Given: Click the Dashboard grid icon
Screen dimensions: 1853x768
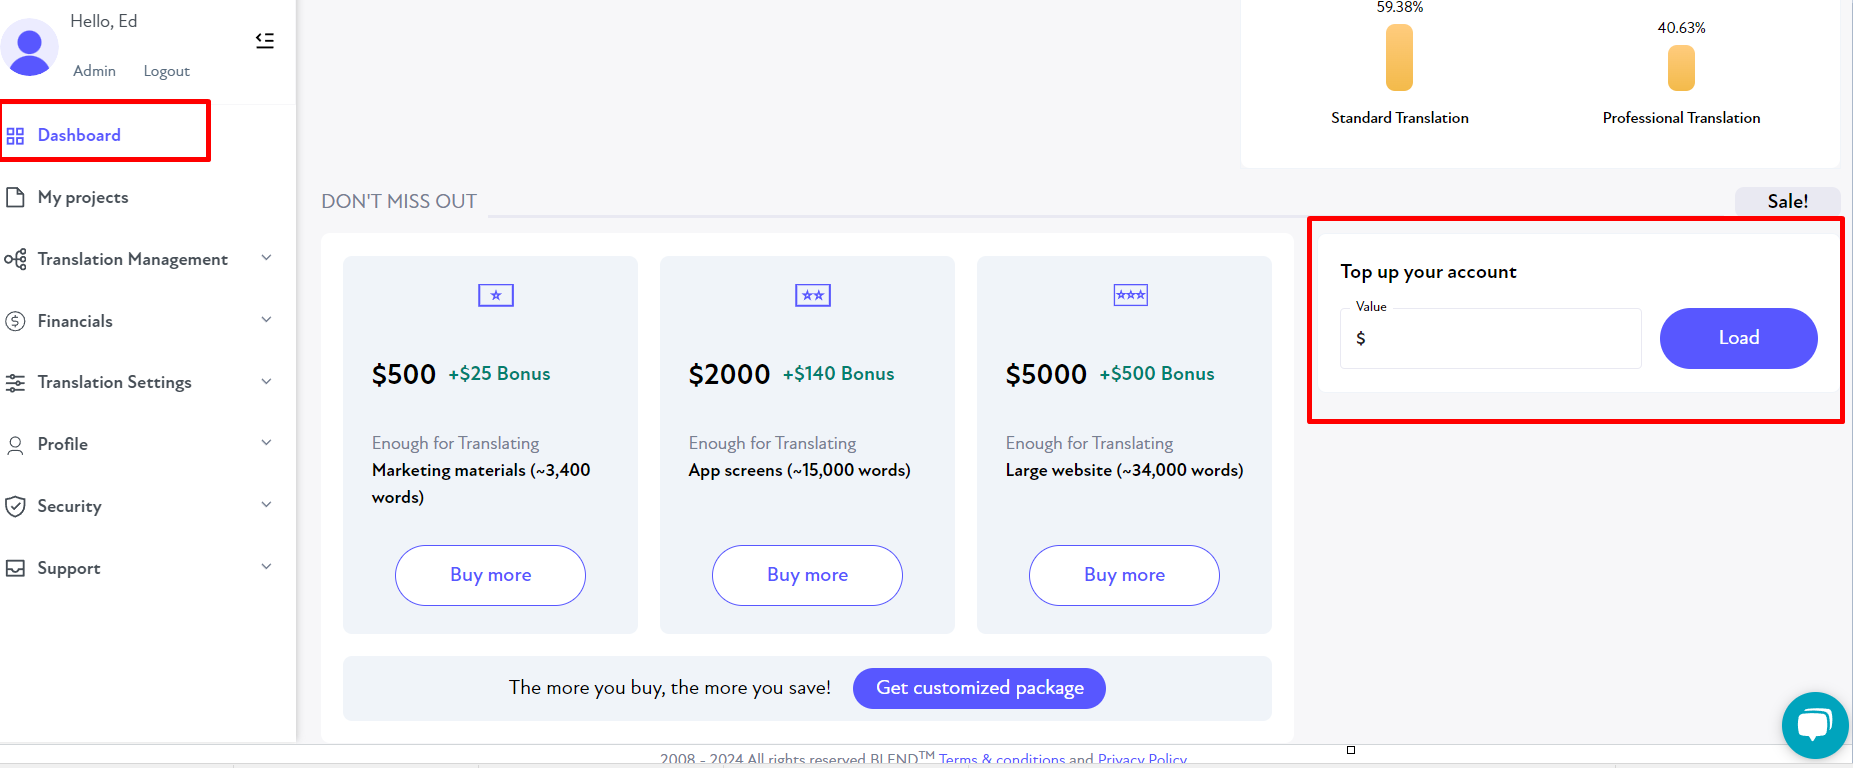Looking at the screenshot, I should (15, 136).
